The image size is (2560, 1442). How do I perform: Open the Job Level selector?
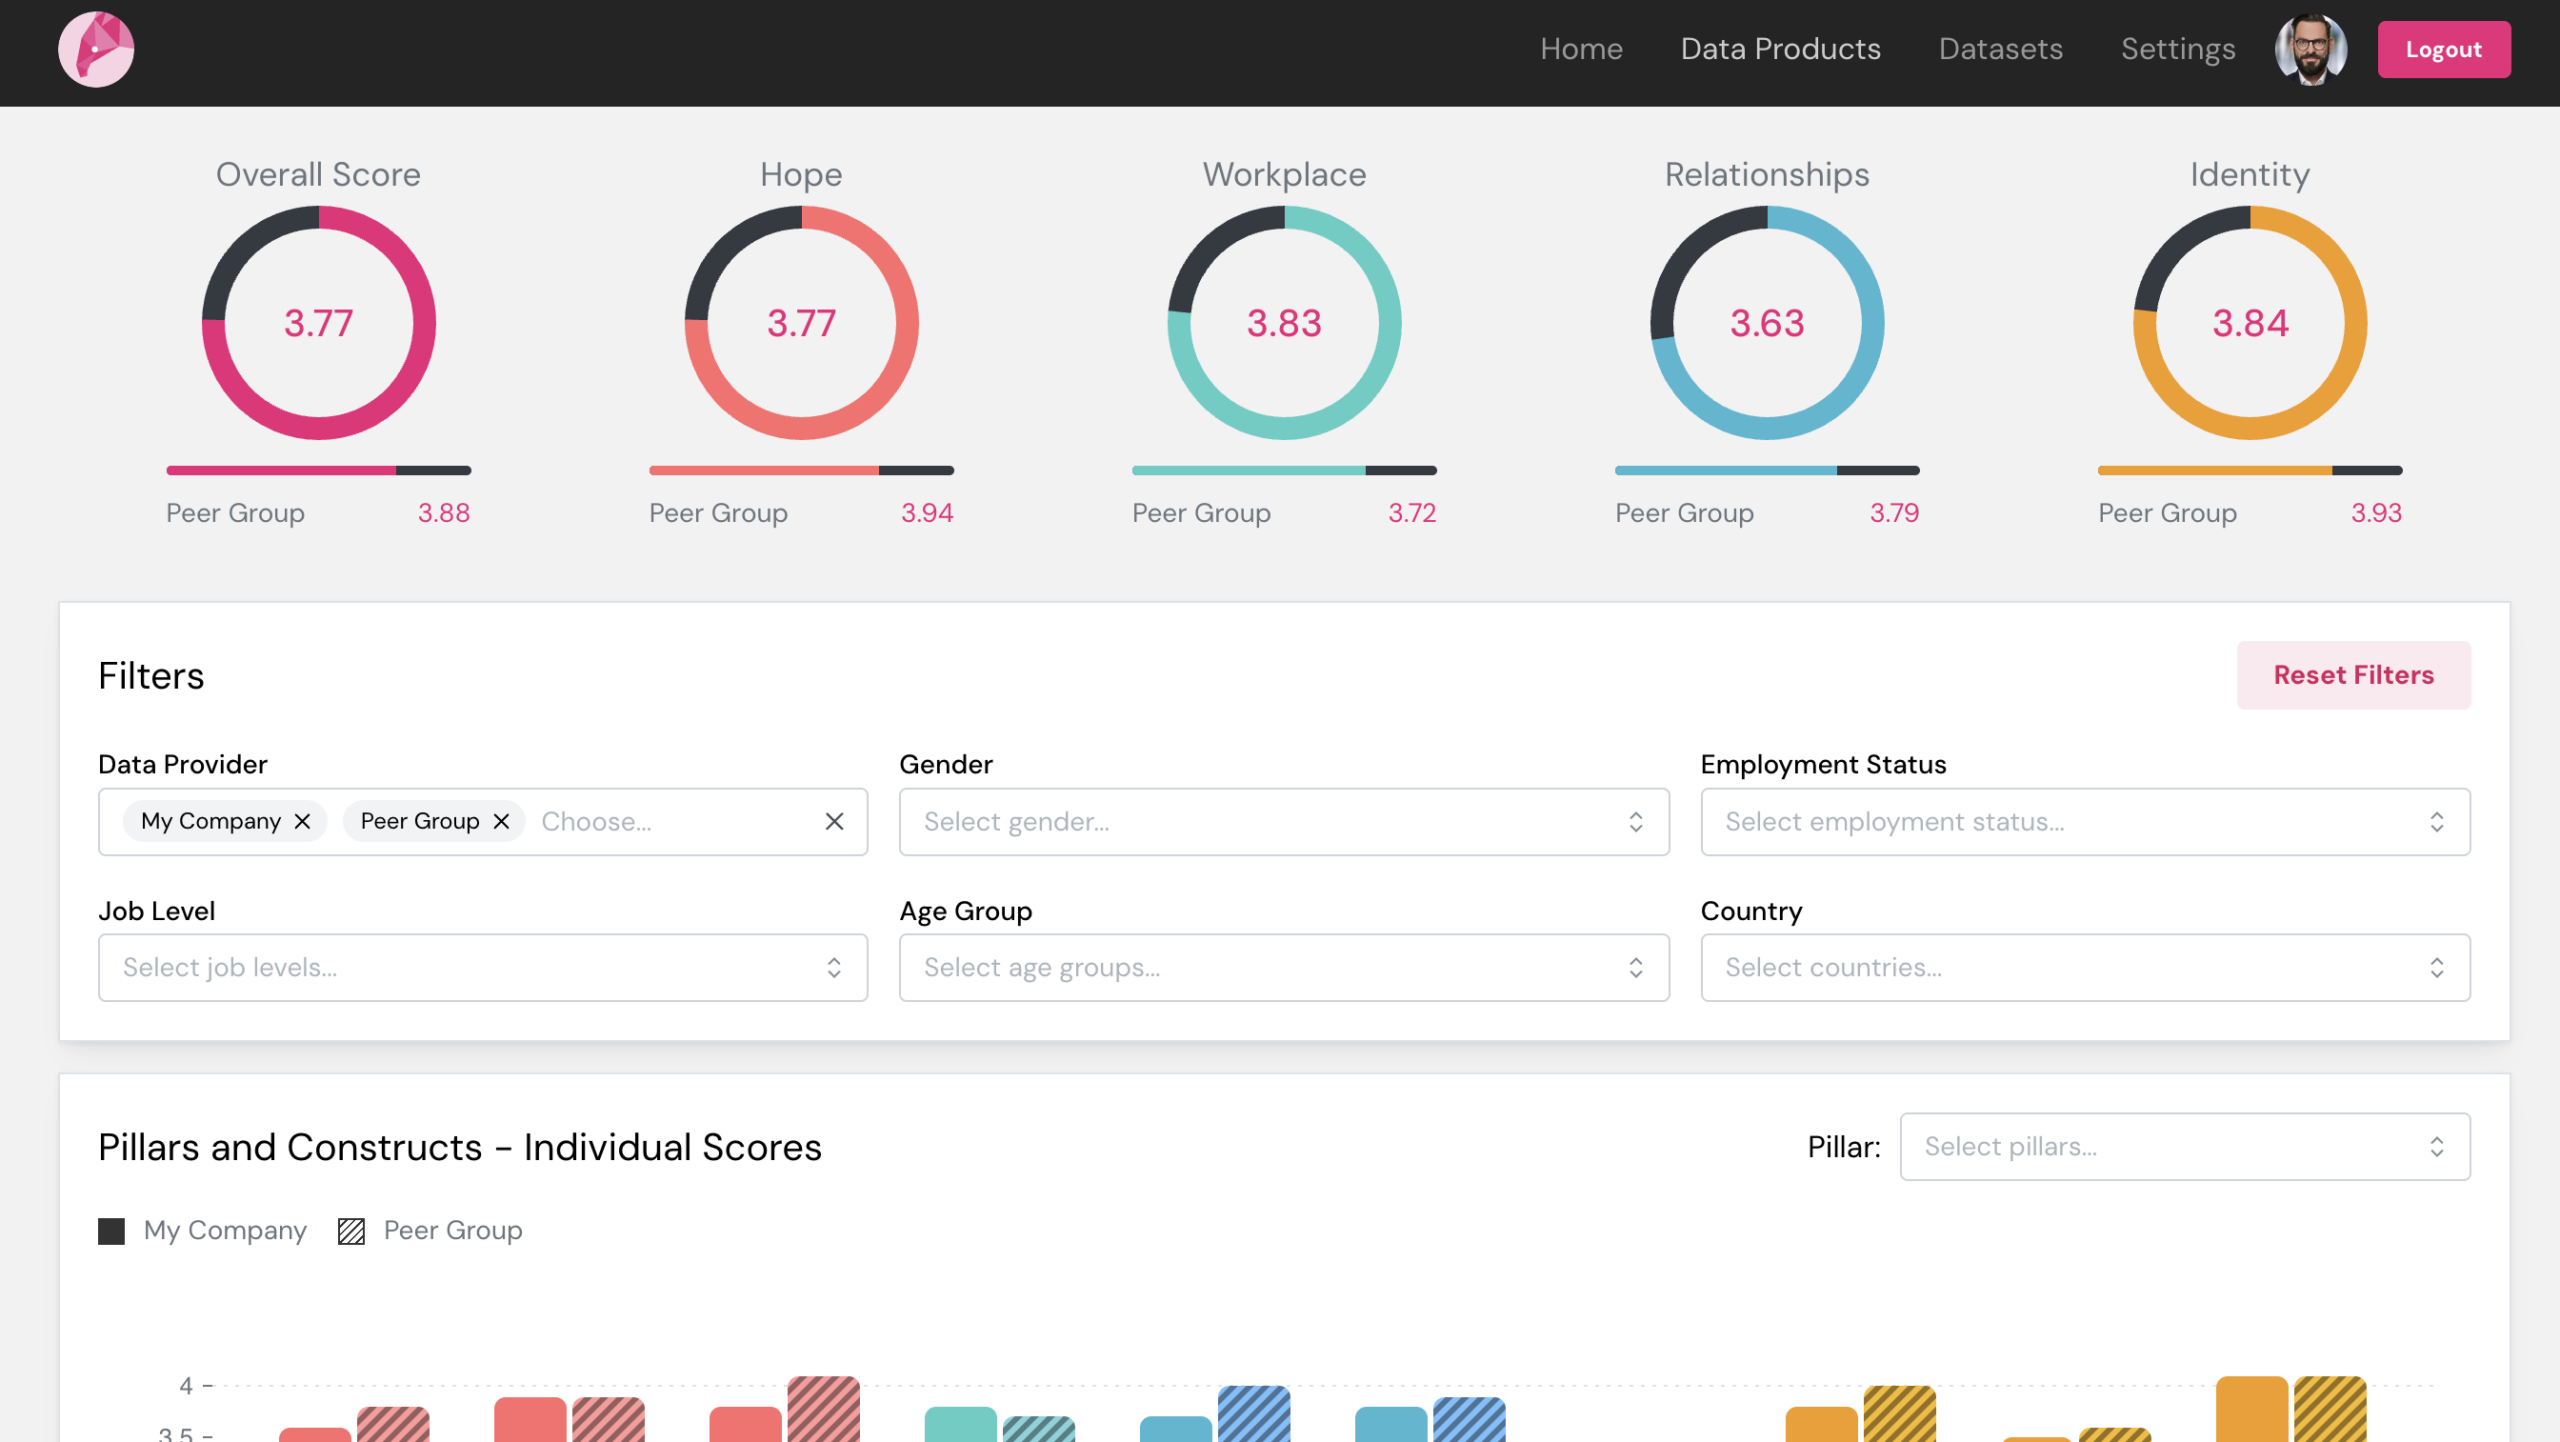(x=482, y=967)
